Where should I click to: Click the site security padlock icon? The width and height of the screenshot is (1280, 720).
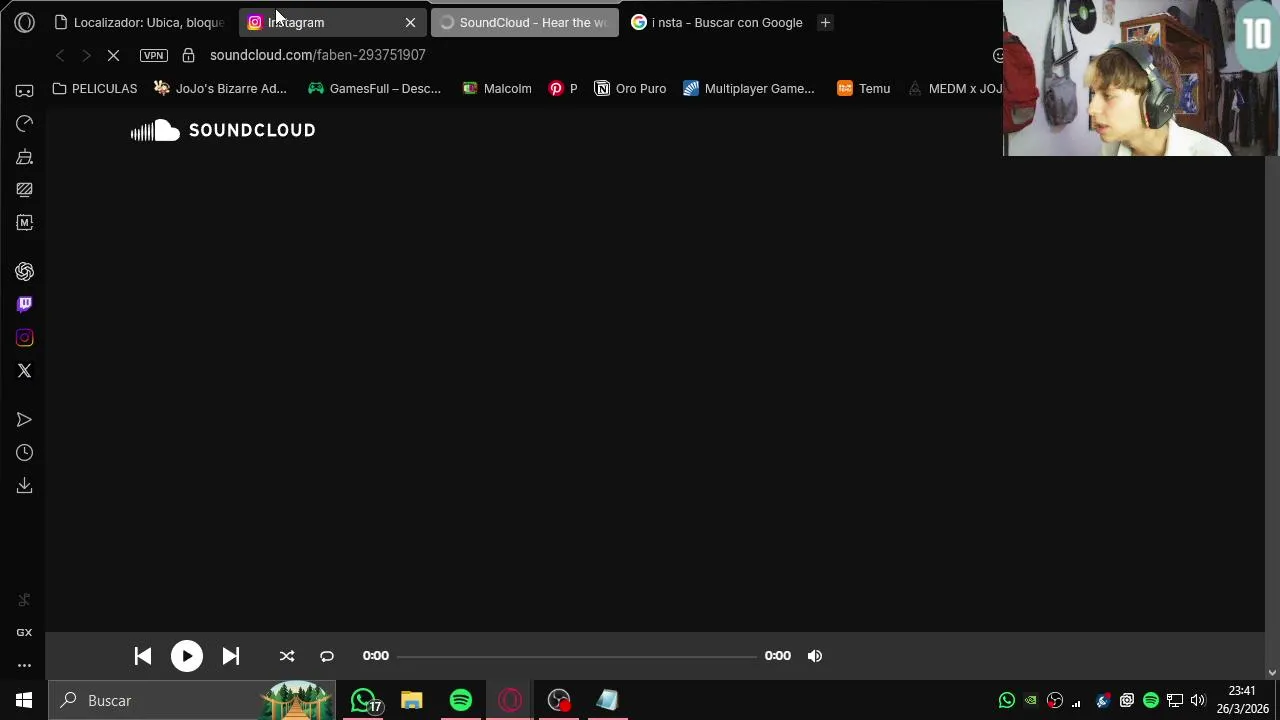click(x=188, y=55)
